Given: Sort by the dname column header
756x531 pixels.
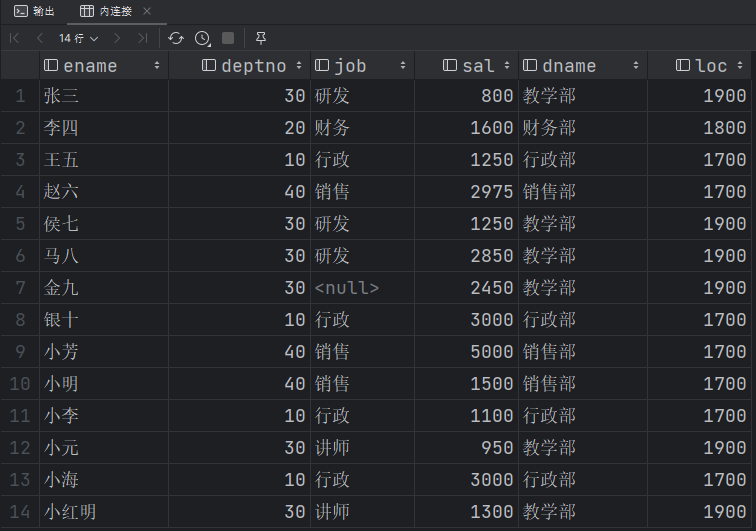Looking at the screenshot, I should coord(583,66).
